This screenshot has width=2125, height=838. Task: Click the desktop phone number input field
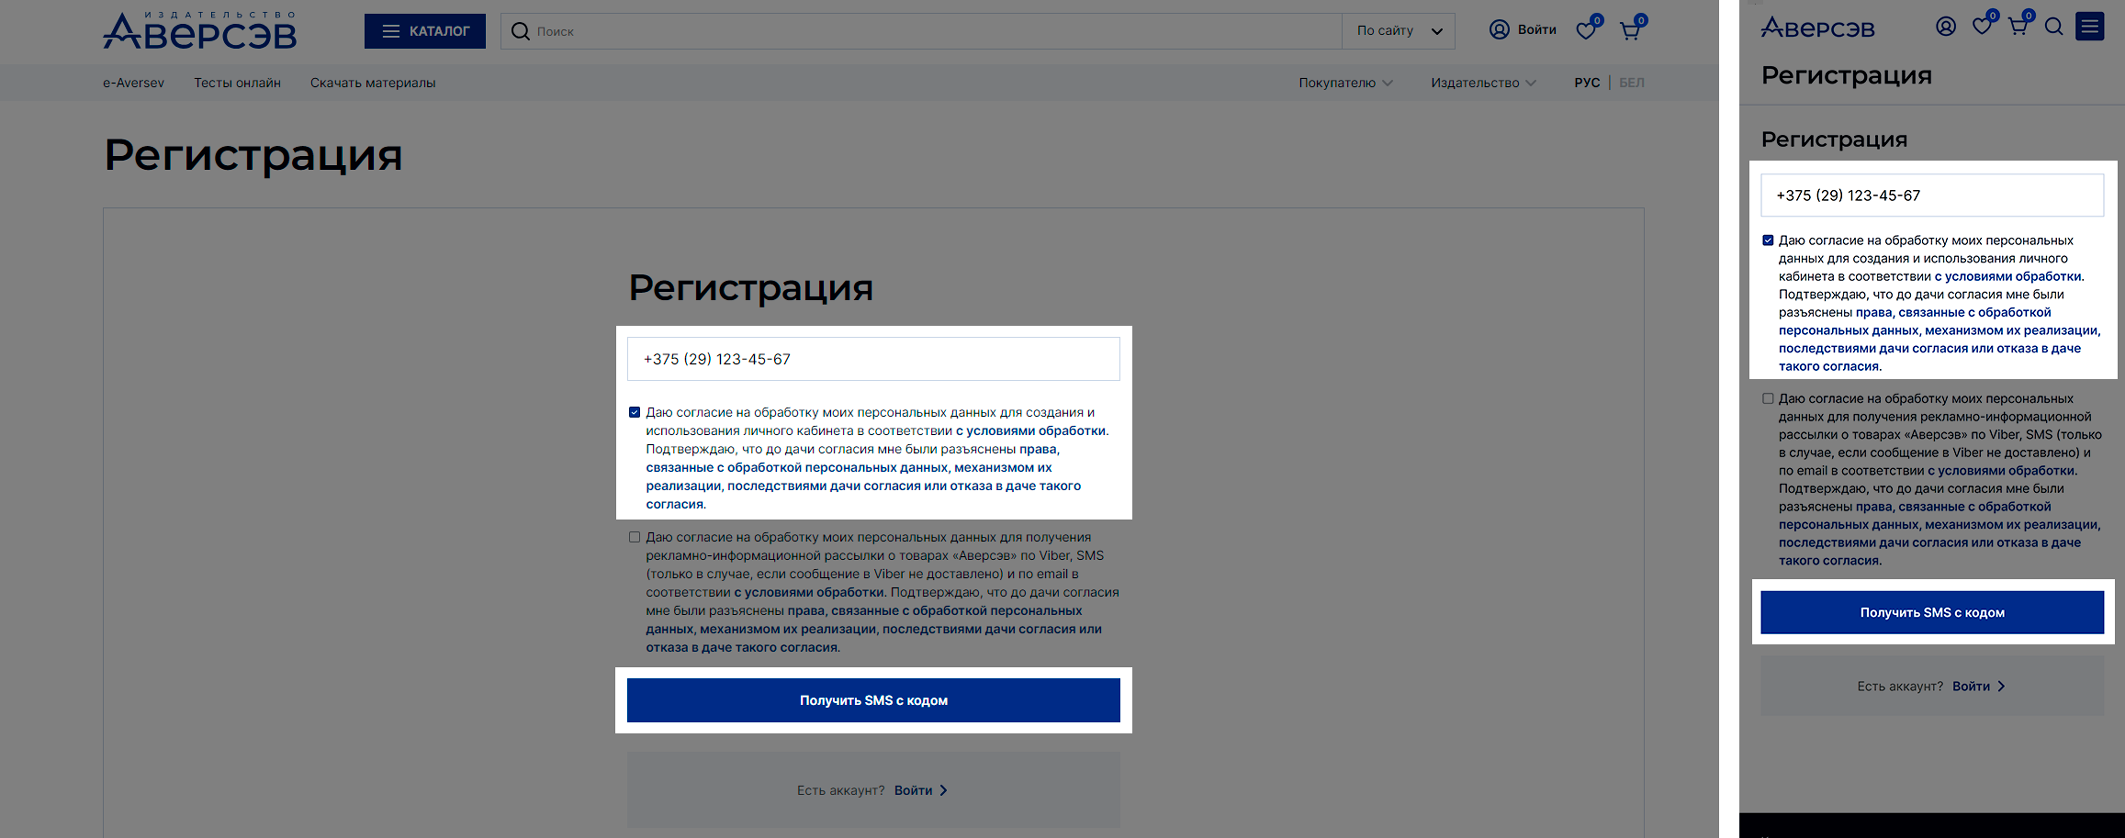(873, 359)
